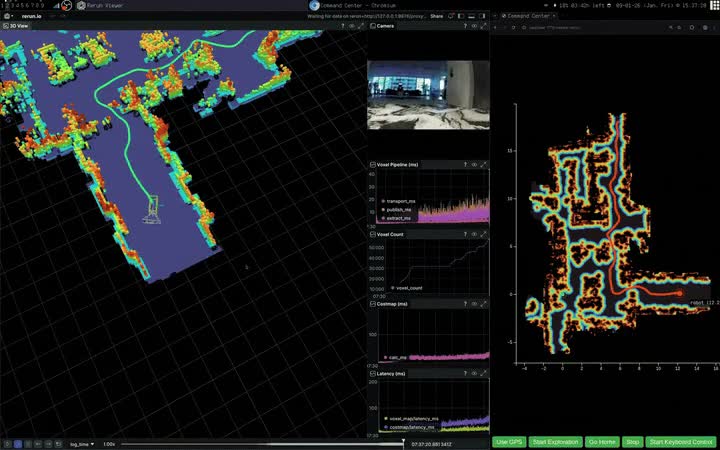Toggle loop playback button
Screen dimensions: 720x450
pos(58,444)
